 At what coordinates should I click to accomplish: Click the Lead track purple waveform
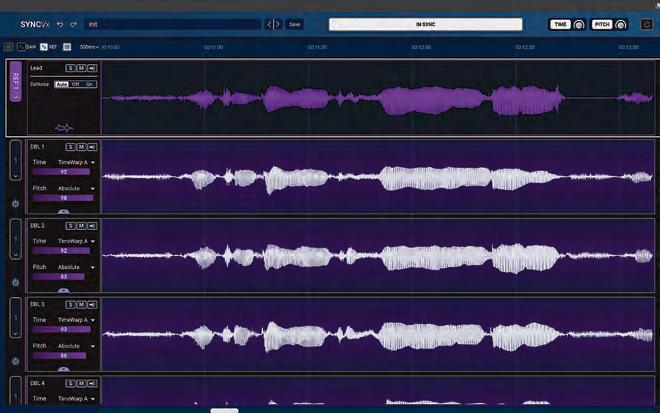pyautogui.click(x=378, y=98)
